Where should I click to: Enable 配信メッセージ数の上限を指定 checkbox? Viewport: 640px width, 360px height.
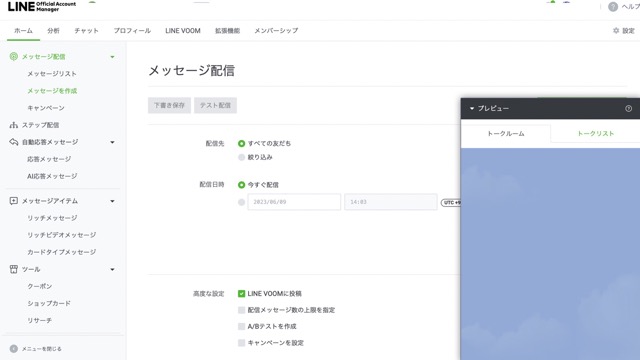tap(241, 310)
